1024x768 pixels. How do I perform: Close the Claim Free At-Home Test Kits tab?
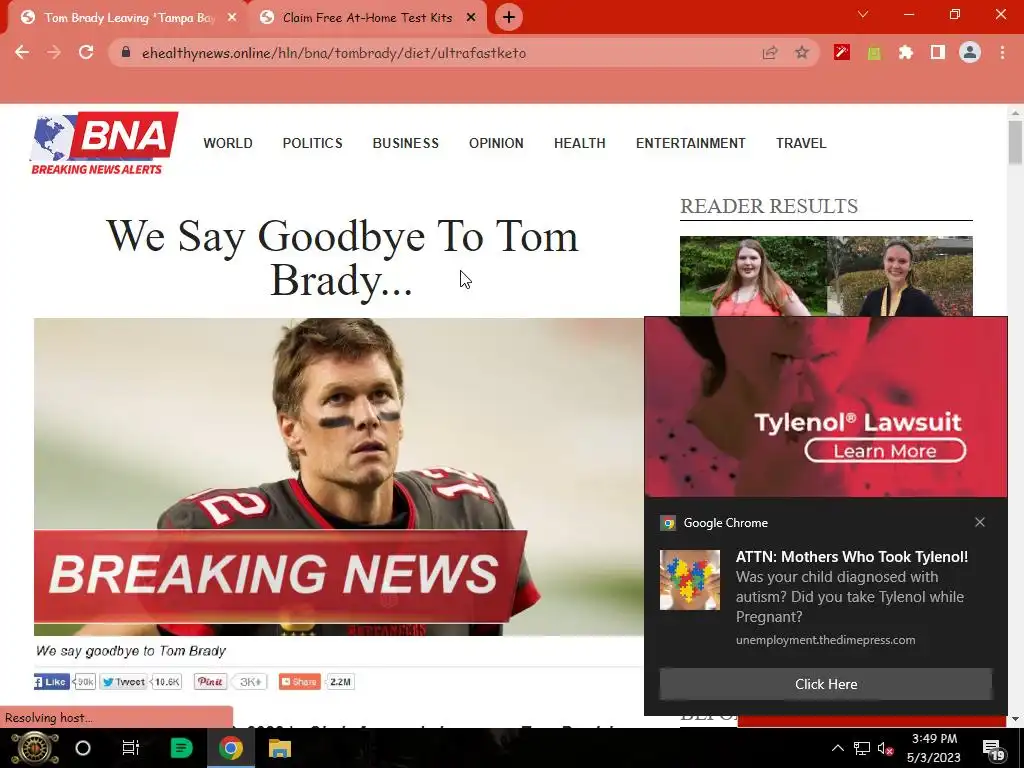click(471, 18)
